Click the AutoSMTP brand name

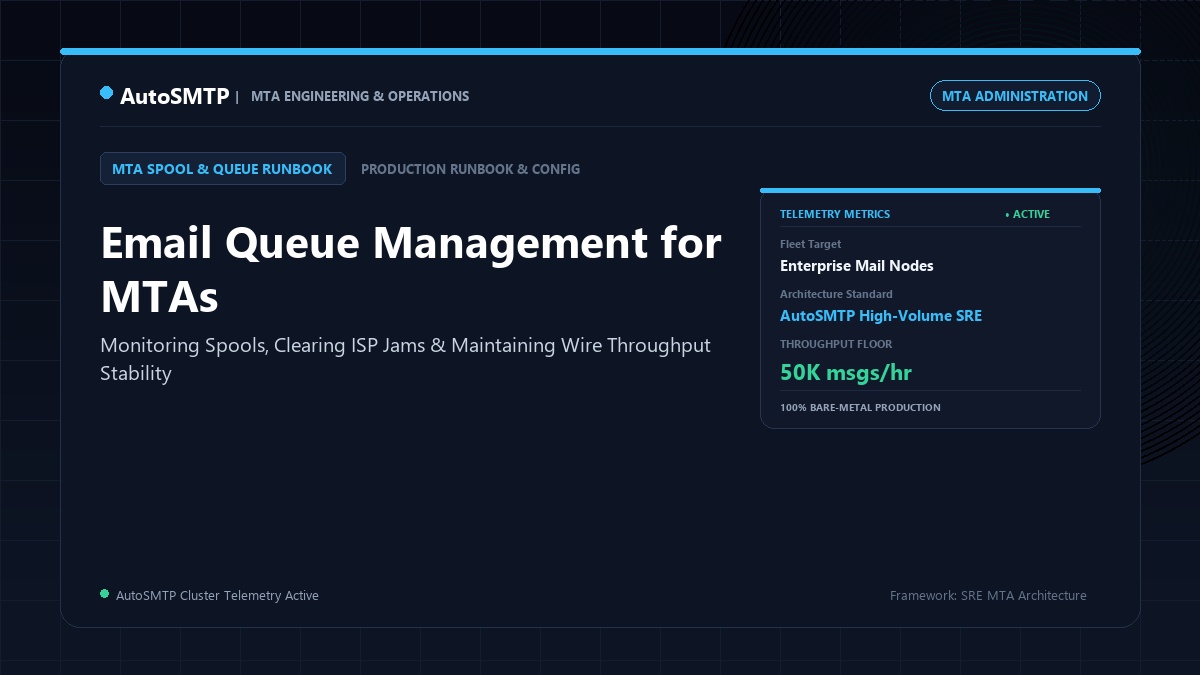175,96
